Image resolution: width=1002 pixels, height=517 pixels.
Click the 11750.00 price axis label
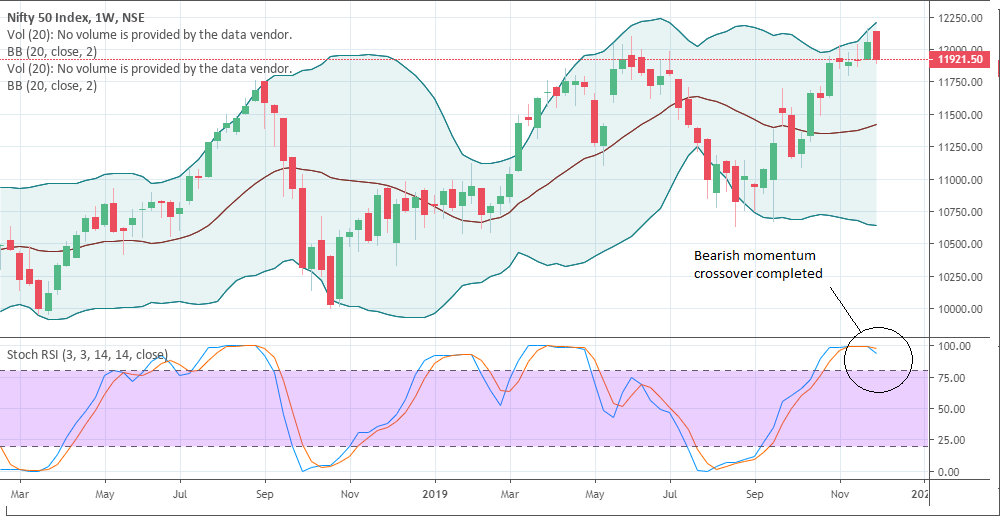click(960, 82)
